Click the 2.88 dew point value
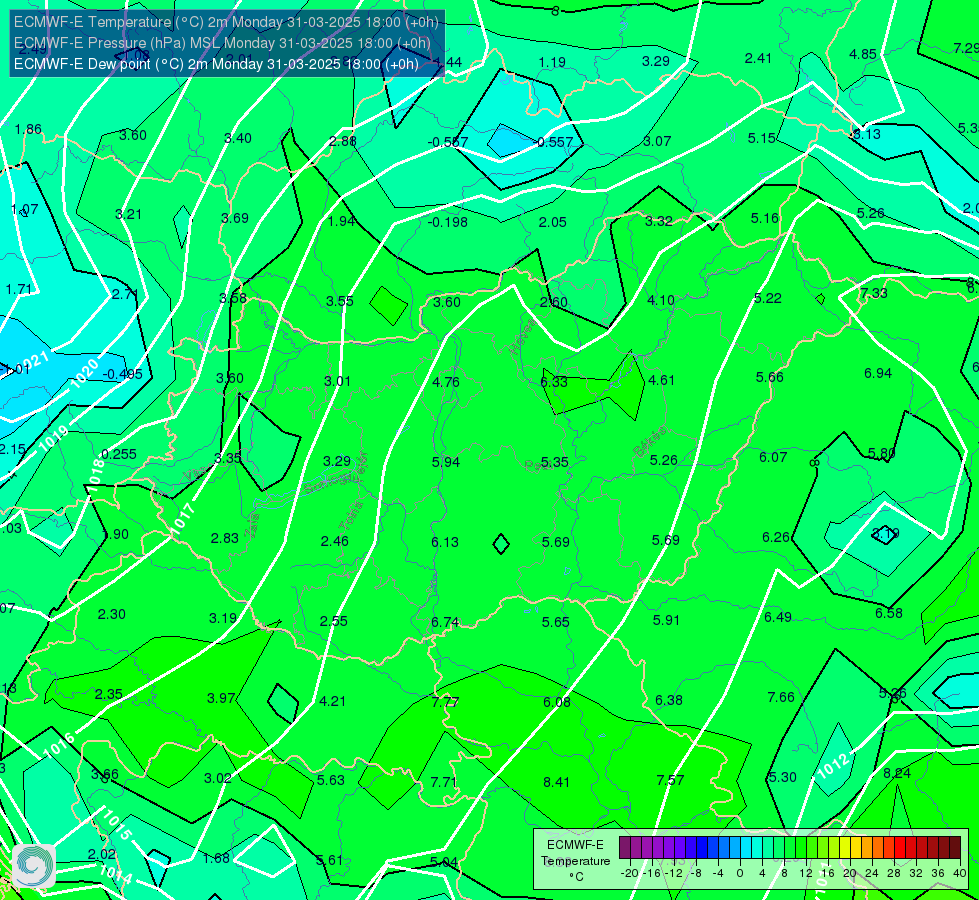Screen dimensions: 979x900 343,141
